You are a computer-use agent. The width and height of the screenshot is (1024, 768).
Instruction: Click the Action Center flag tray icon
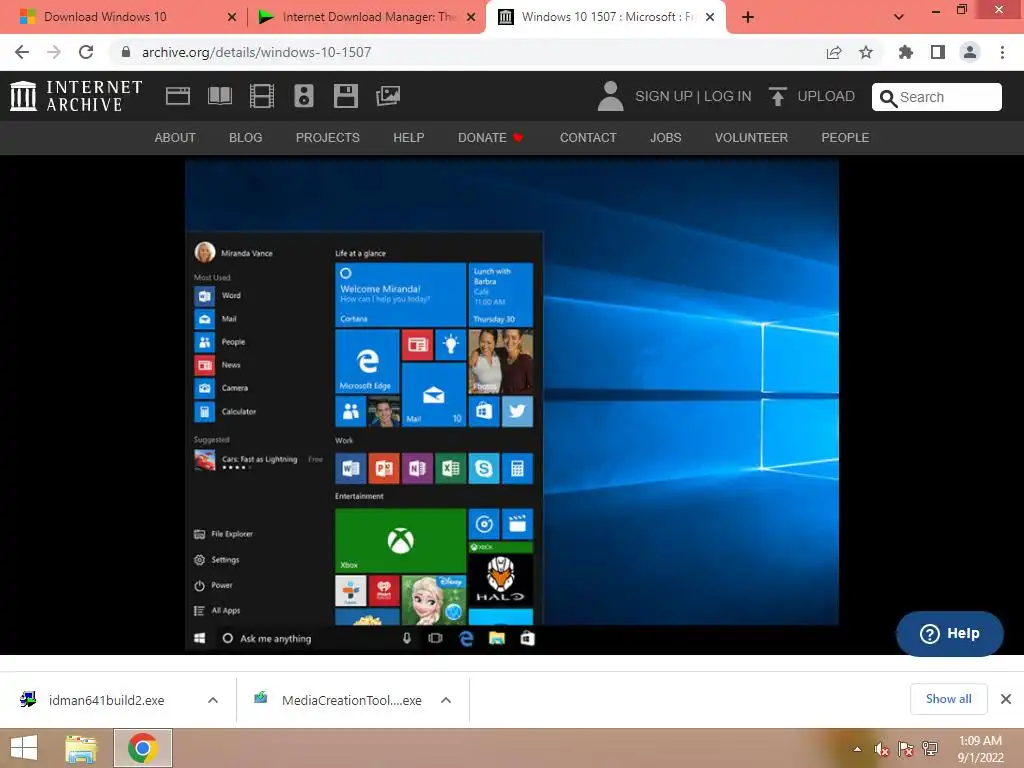click(906, 750)
